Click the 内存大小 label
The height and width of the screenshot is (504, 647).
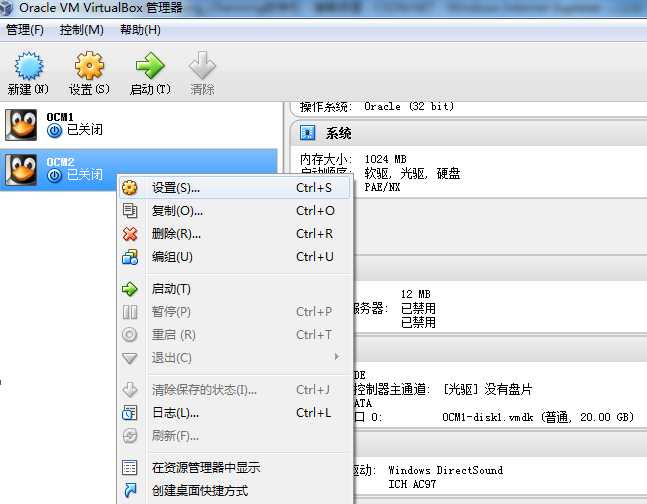(x=326, y=159)
